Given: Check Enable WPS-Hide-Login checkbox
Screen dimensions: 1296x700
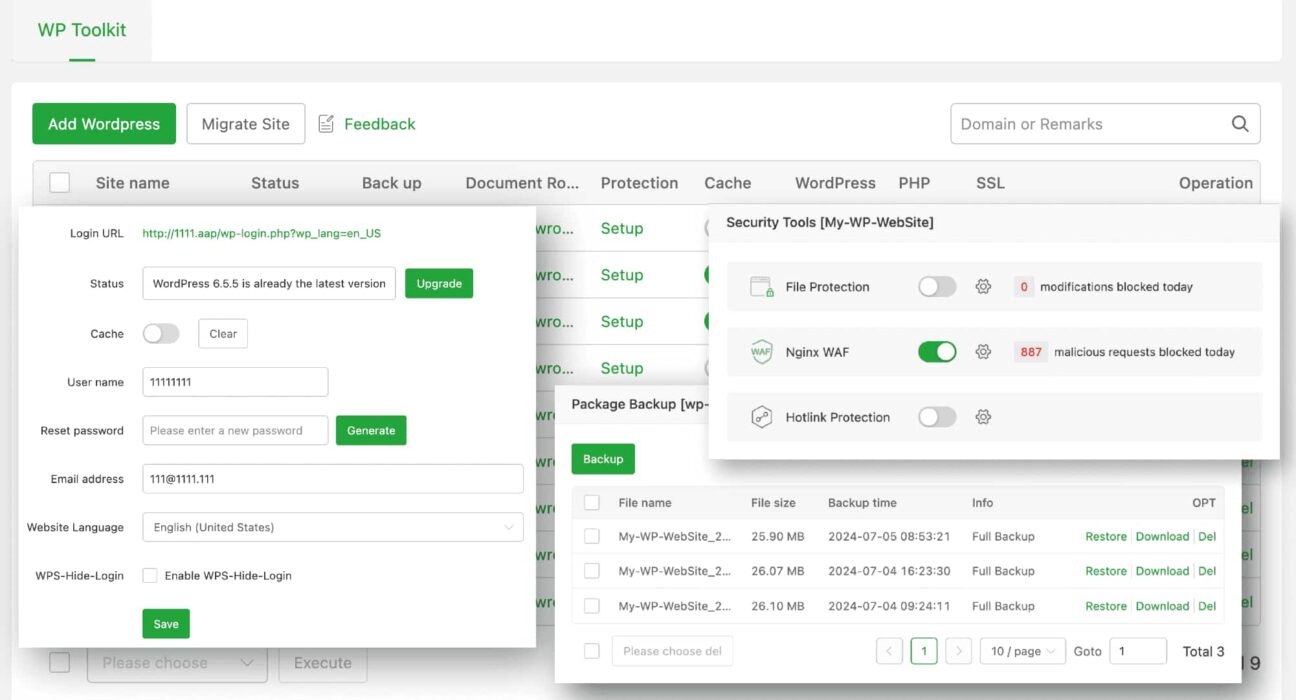Looking at the screenshot, I should click(x=150, y=575).
